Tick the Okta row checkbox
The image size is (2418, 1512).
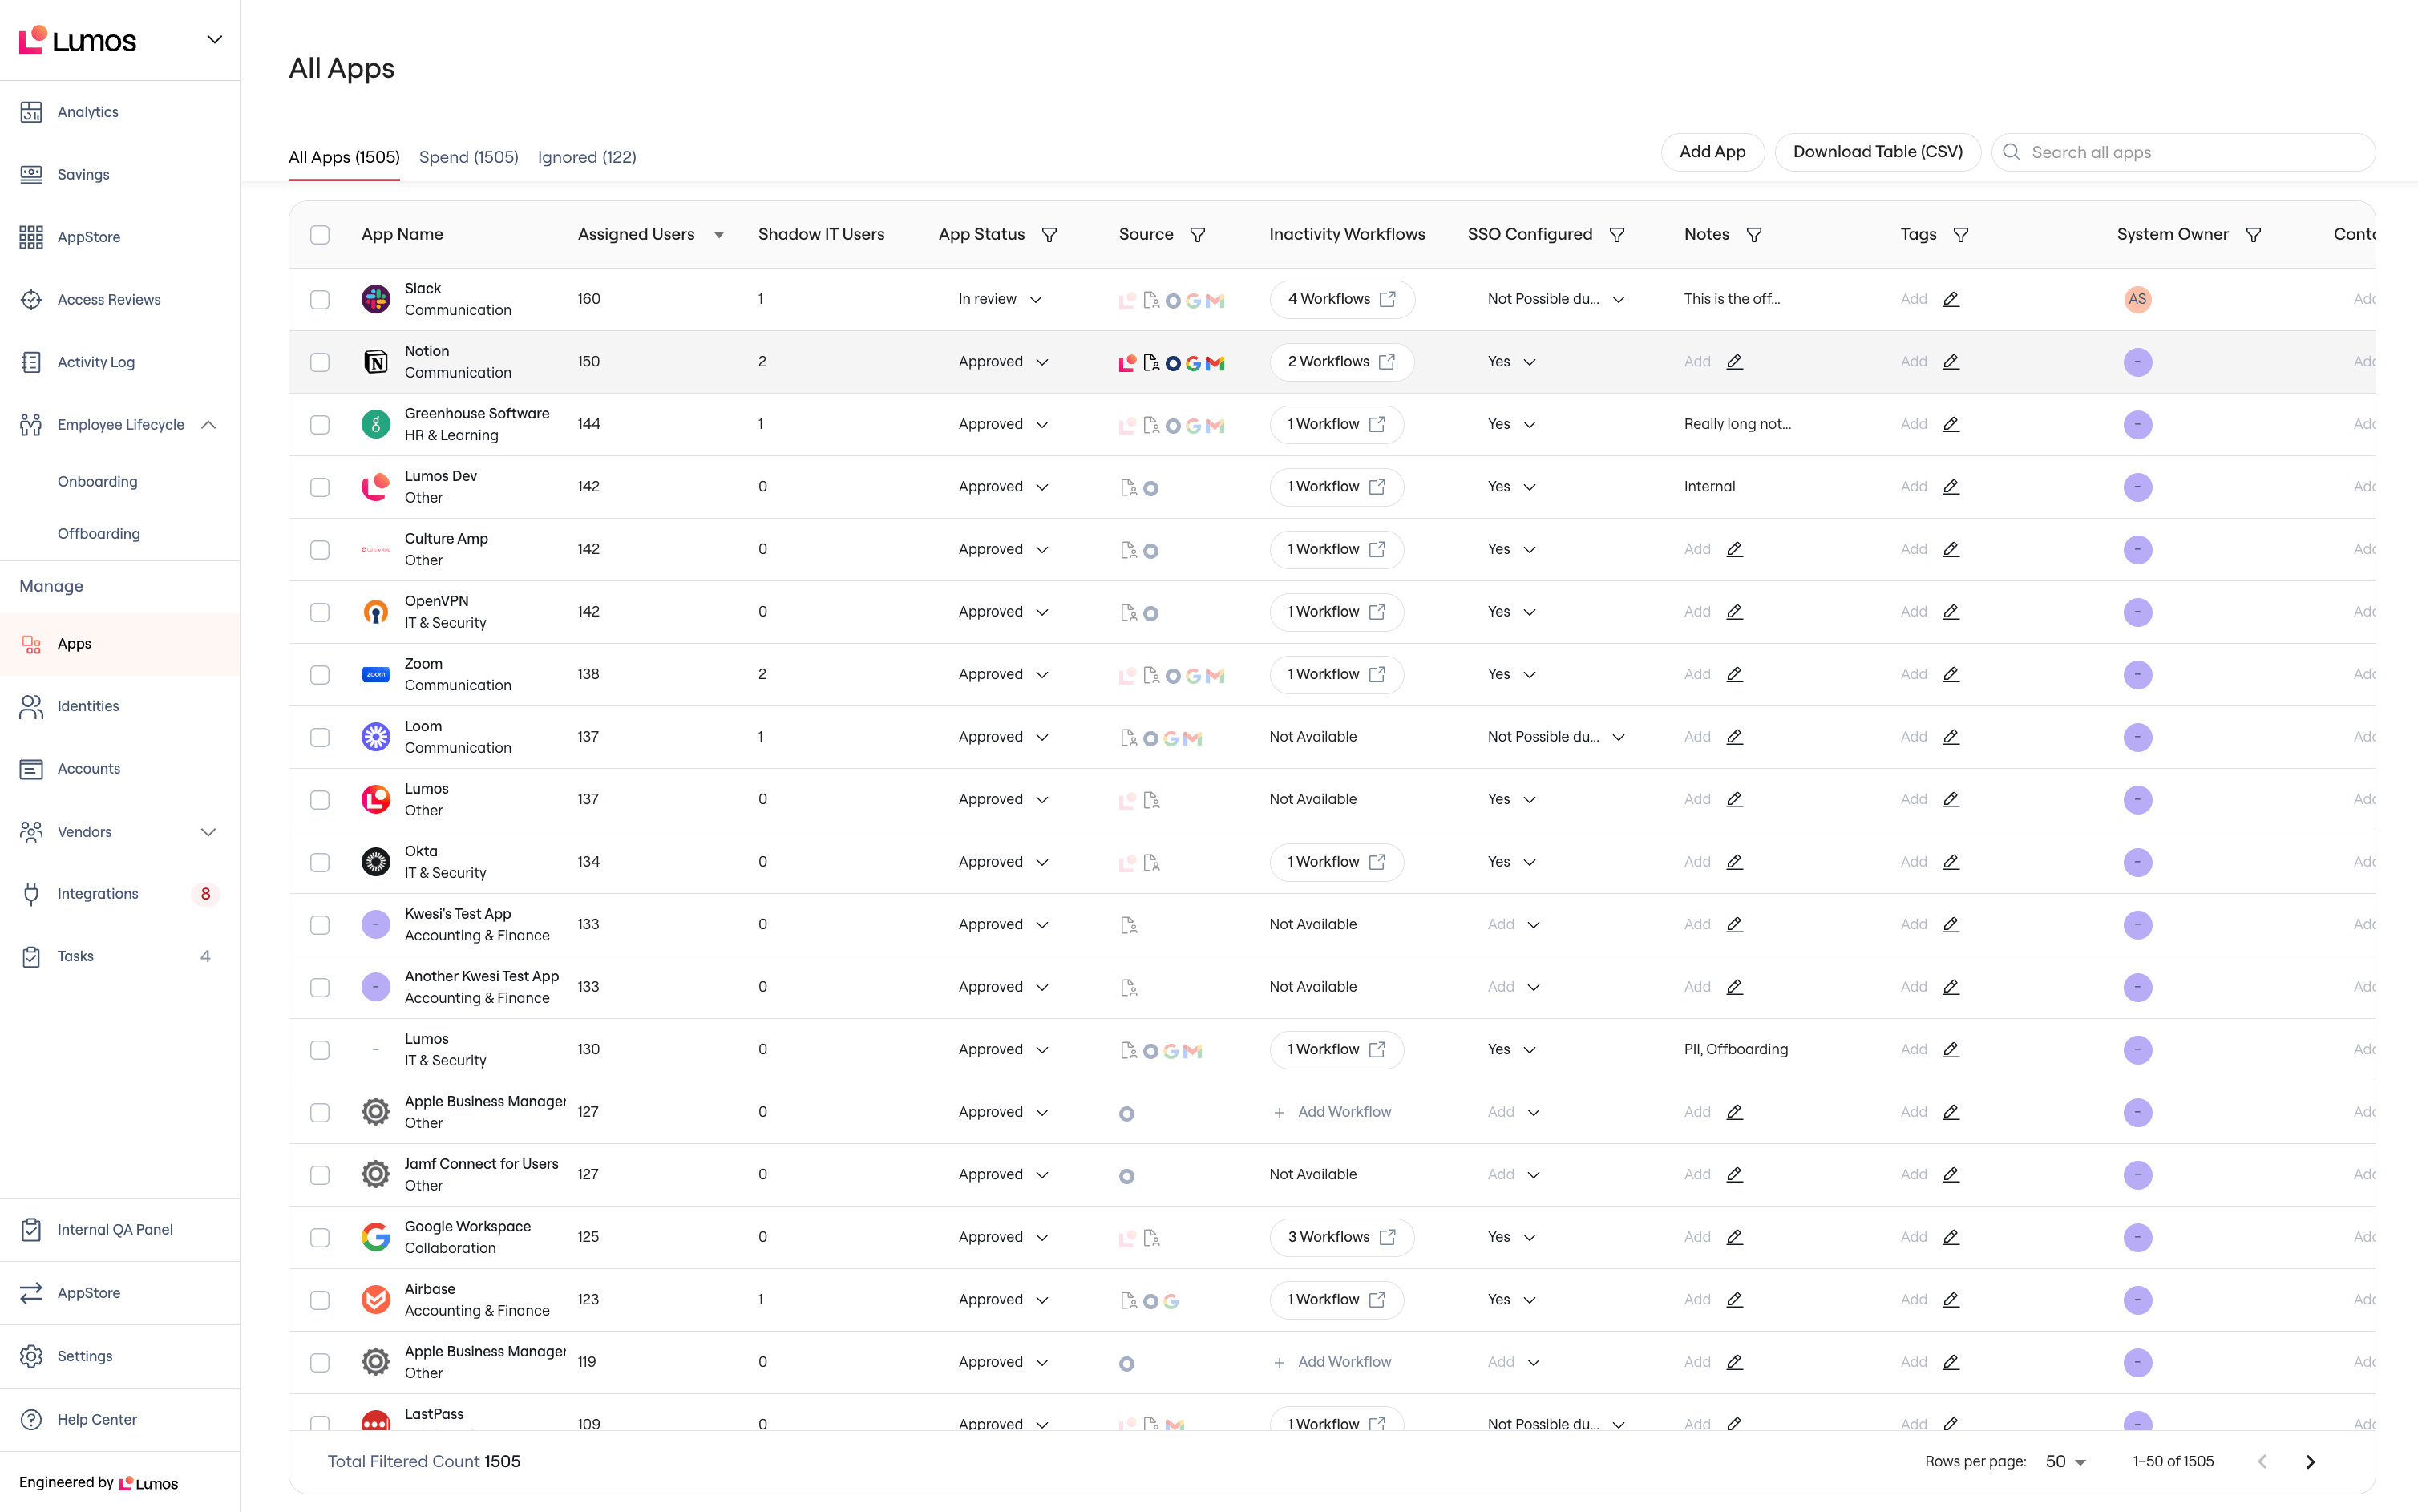click(x=320, y=862)
